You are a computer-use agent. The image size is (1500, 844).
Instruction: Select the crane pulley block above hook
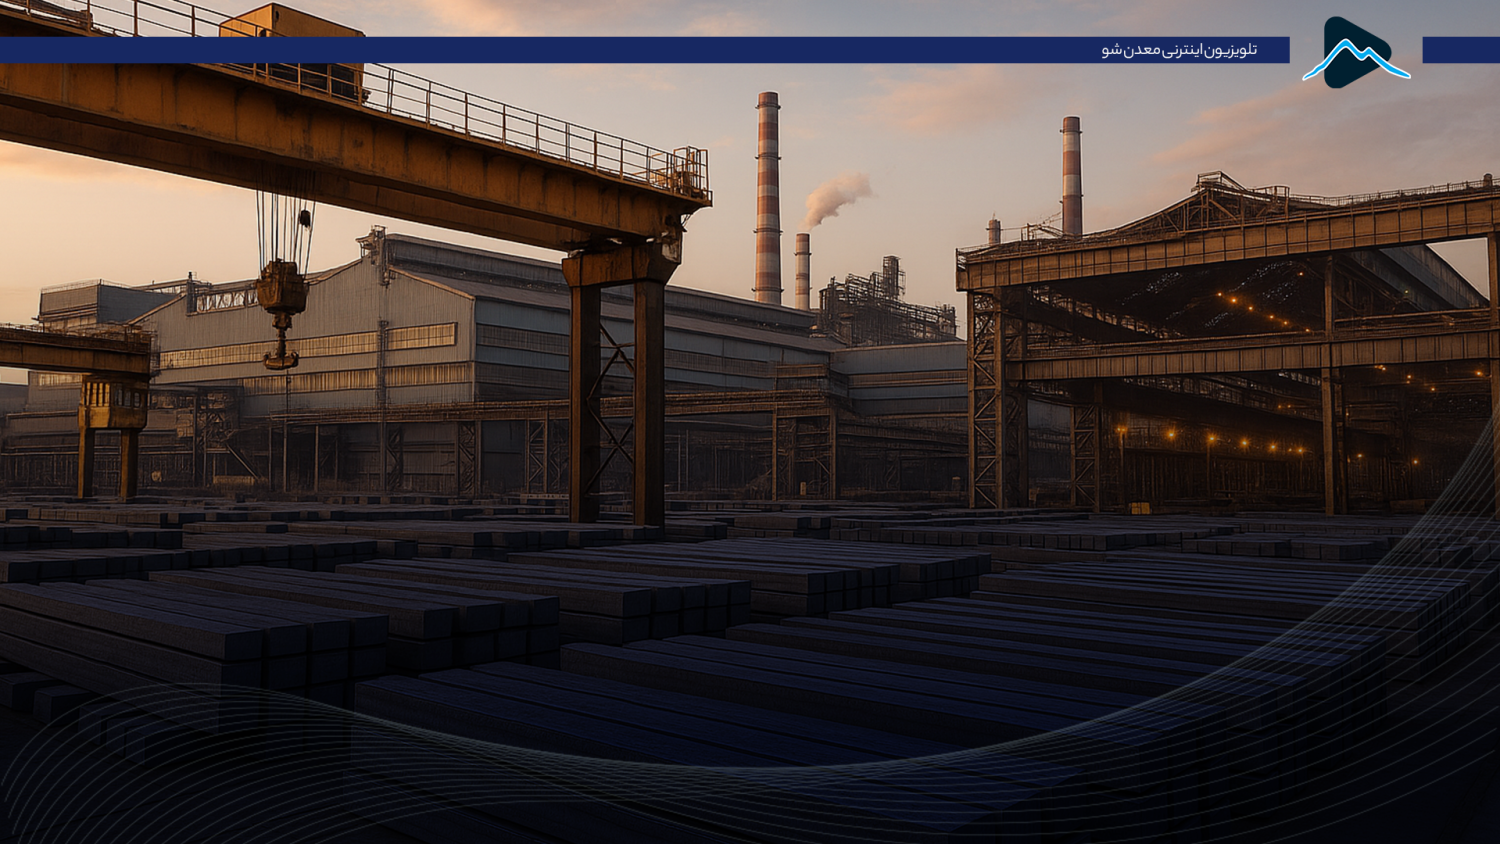point(282,287)
